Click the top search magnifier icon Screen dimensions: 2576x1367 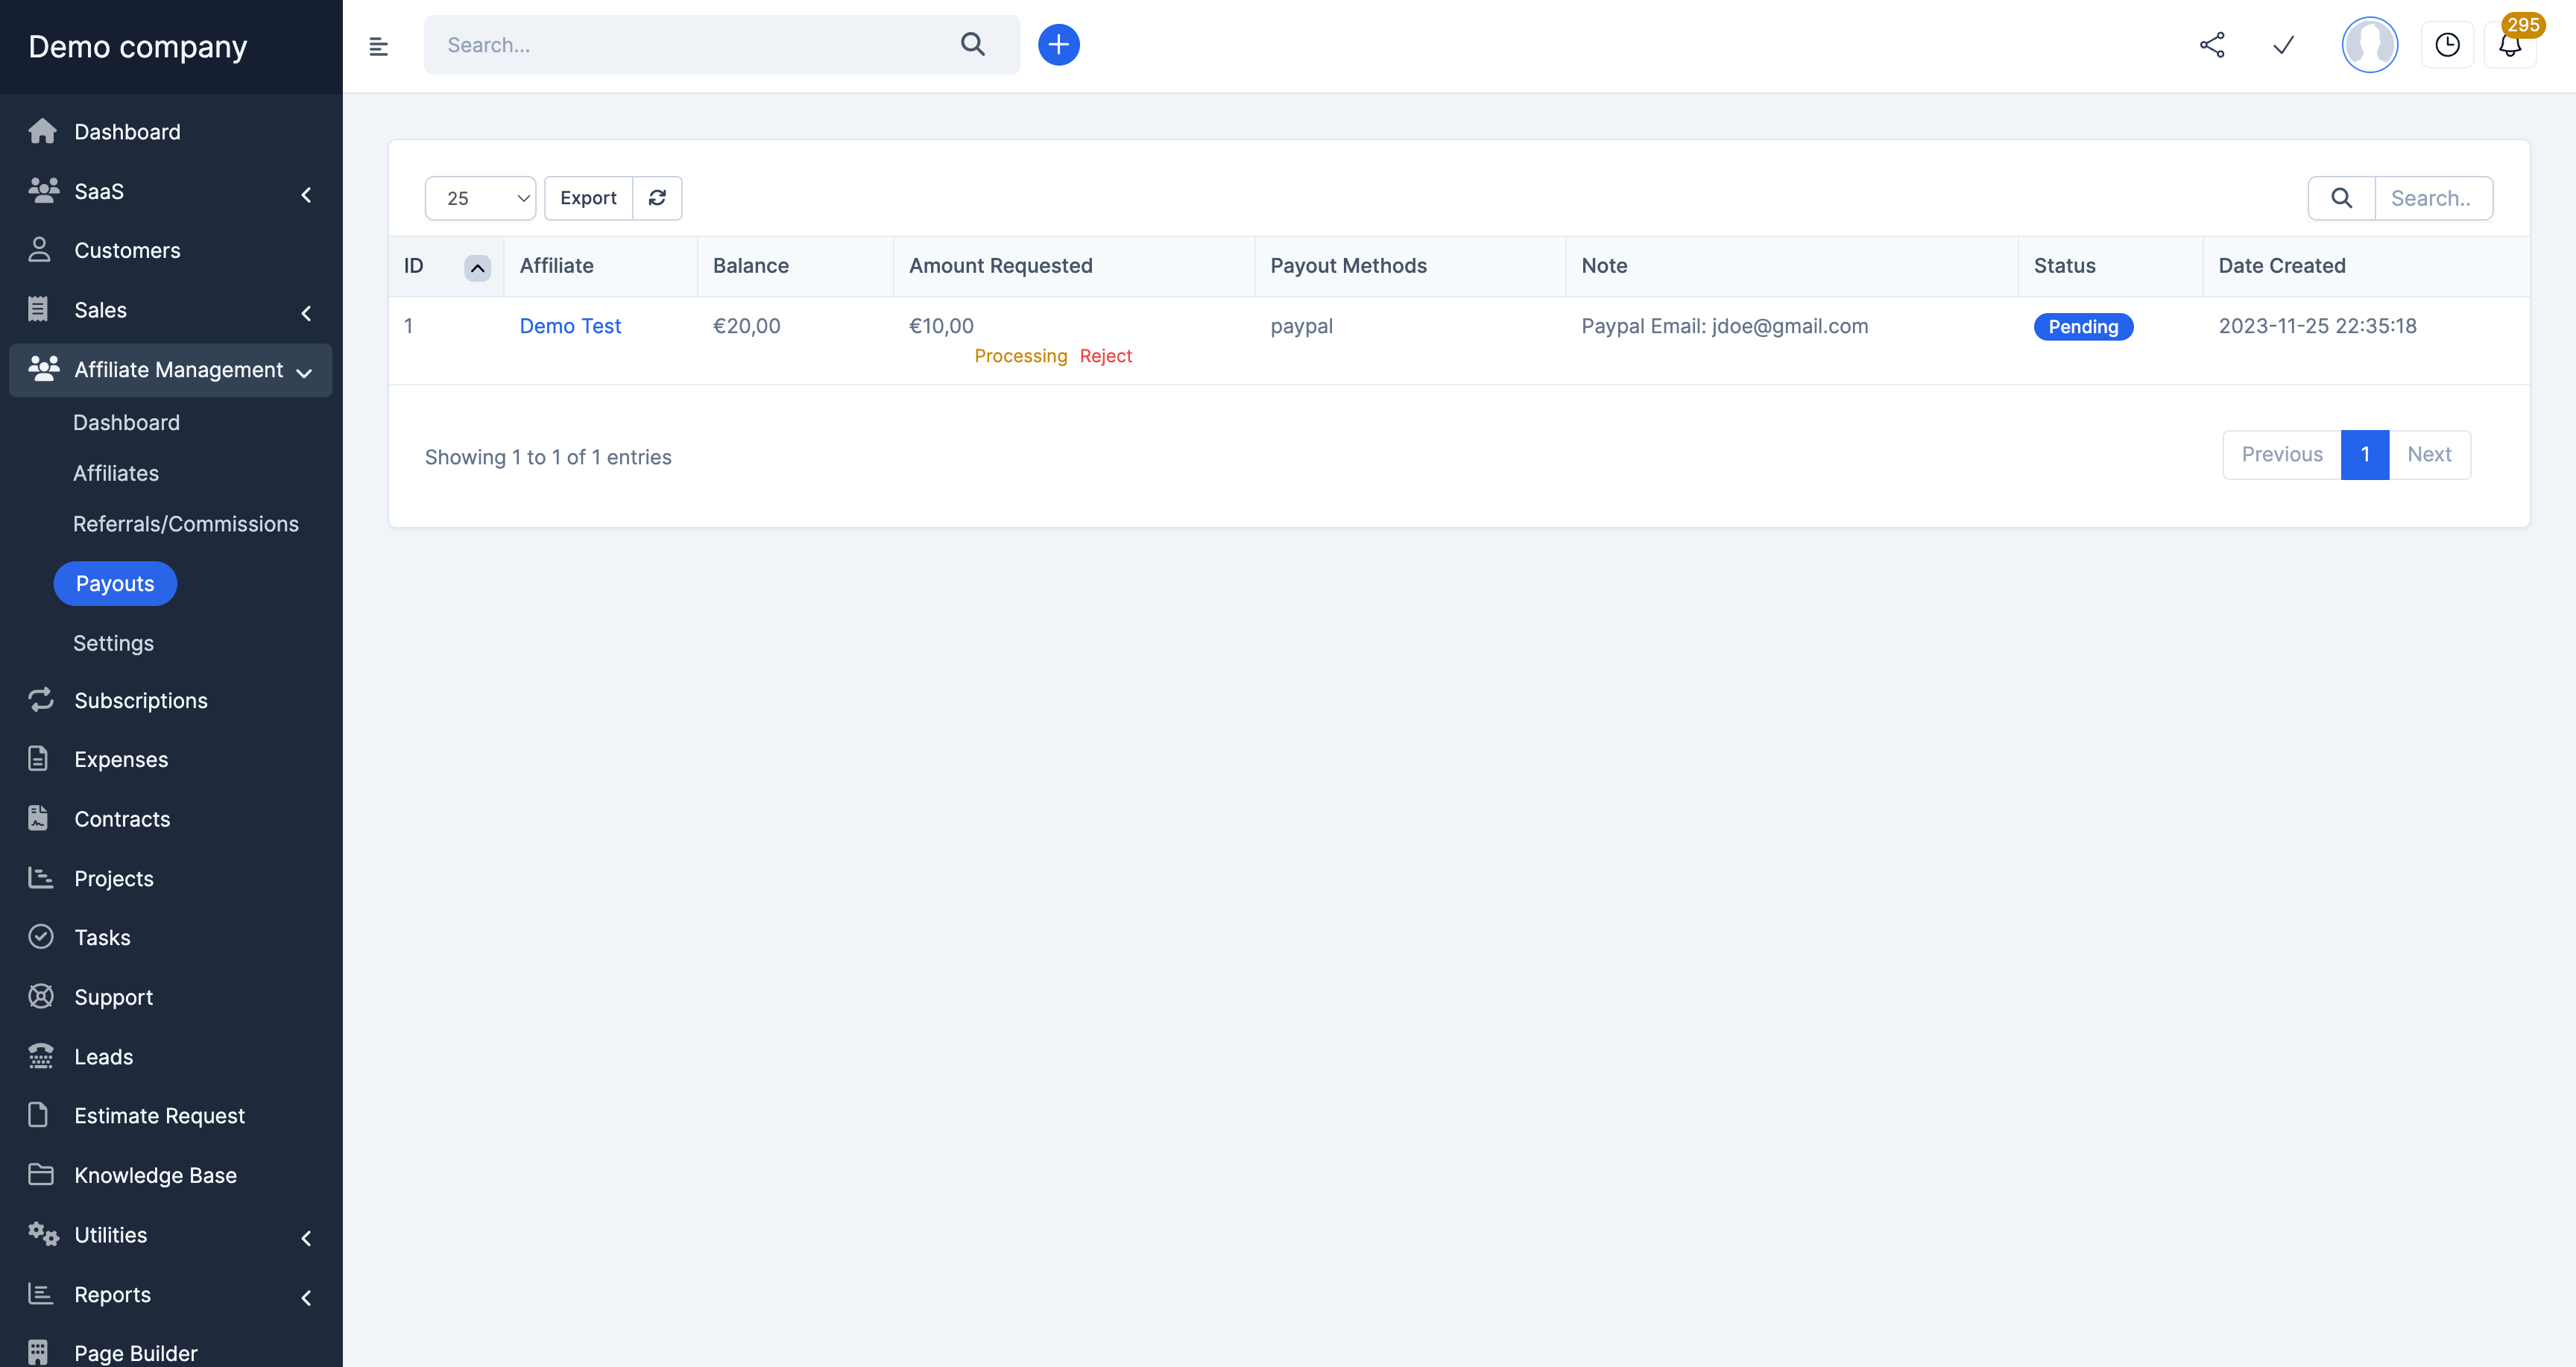[x=972, y=44]
